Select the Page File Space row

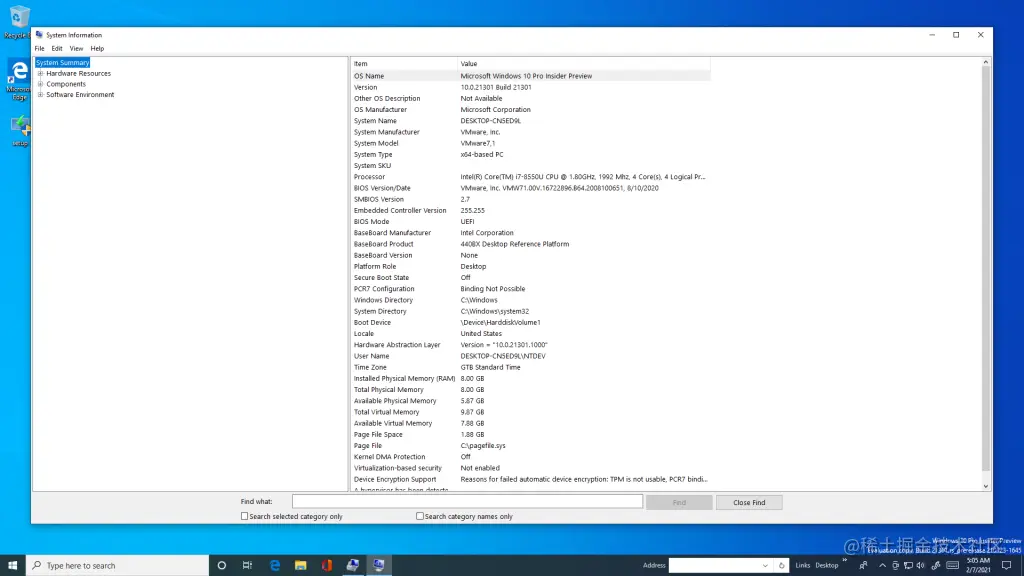[530, 434]
